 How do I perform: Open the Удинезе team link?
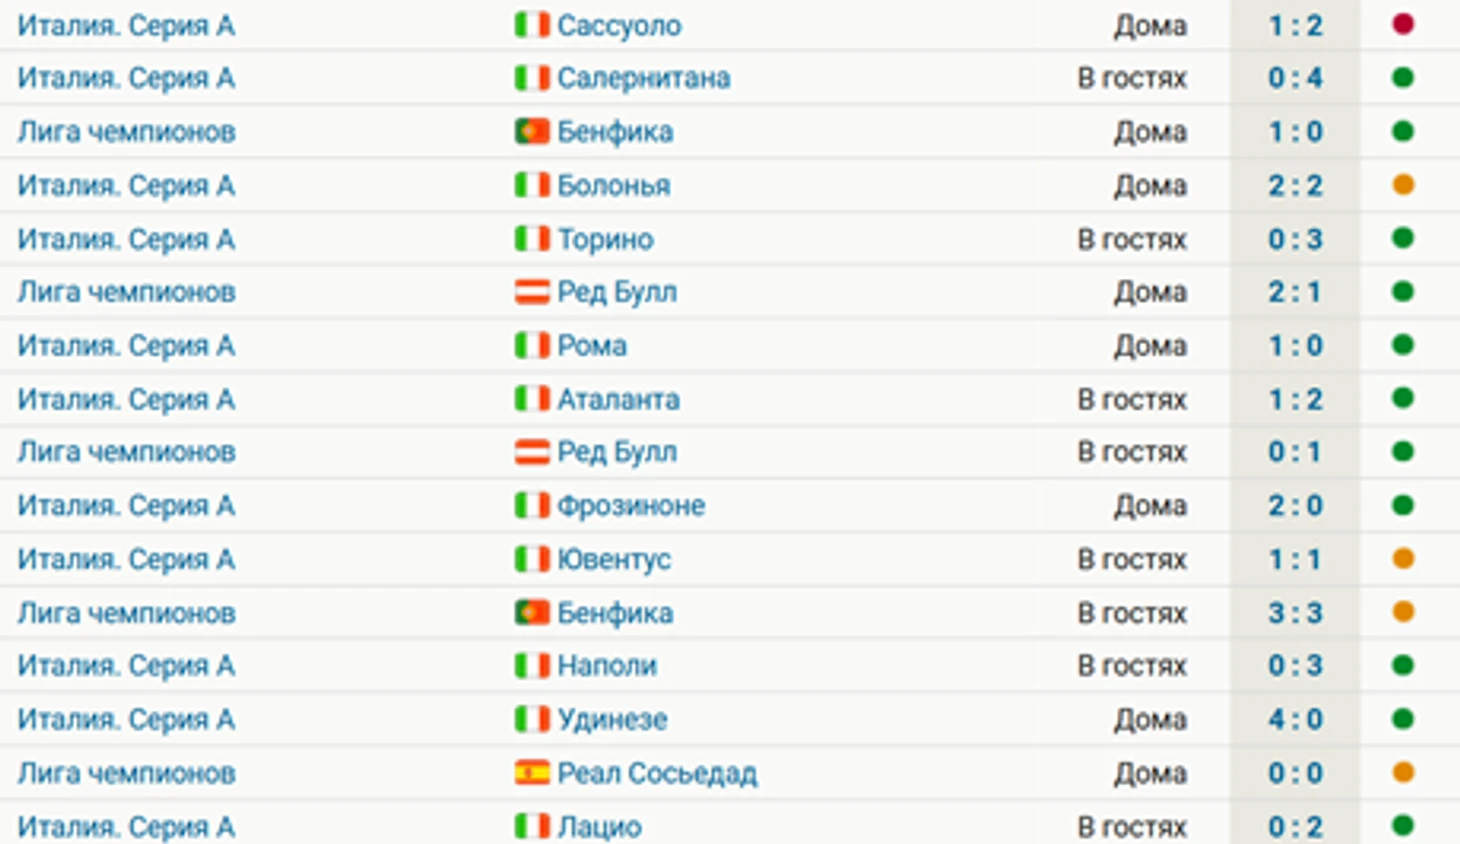coord(612,720)
